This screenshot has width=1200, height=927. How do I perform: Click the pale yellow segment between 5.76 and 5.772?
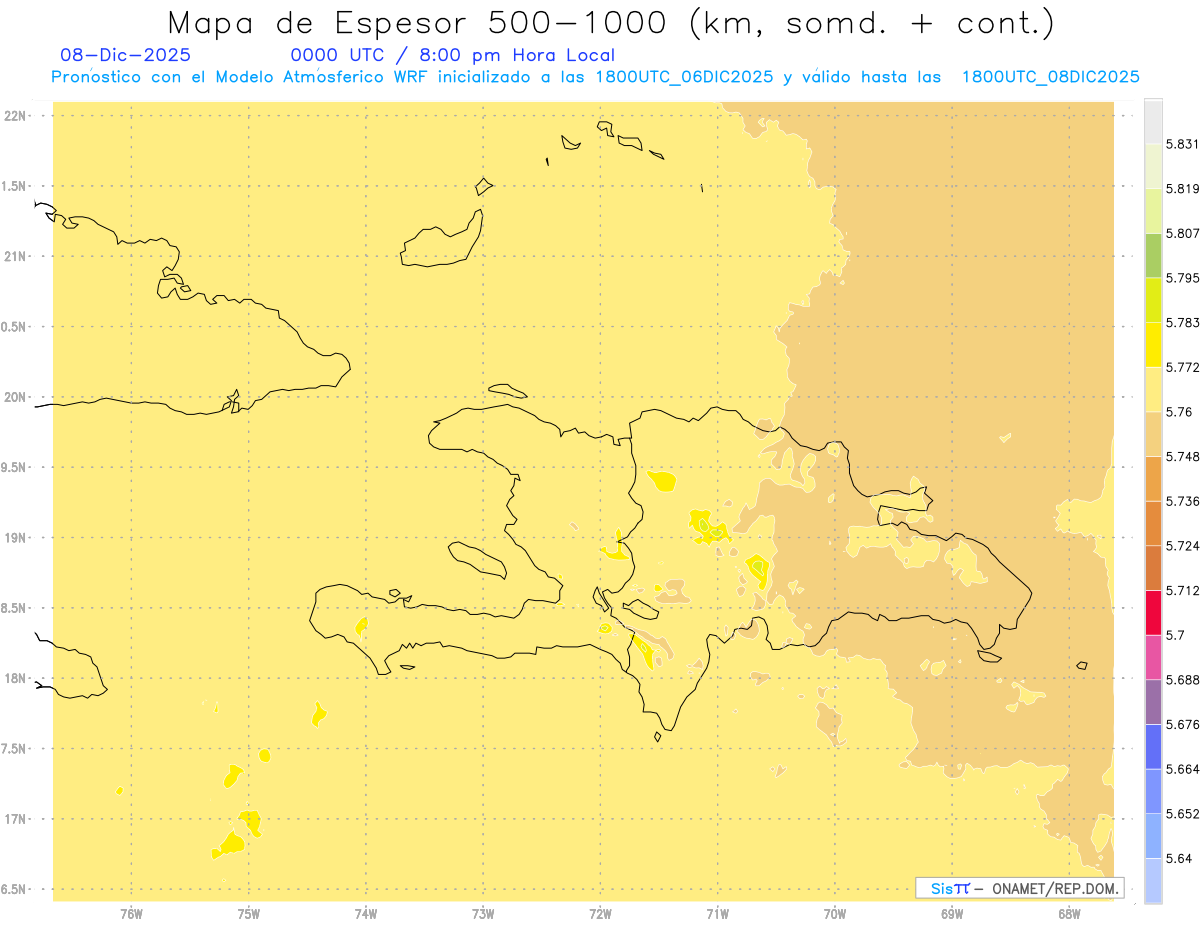coord(1153,389)
